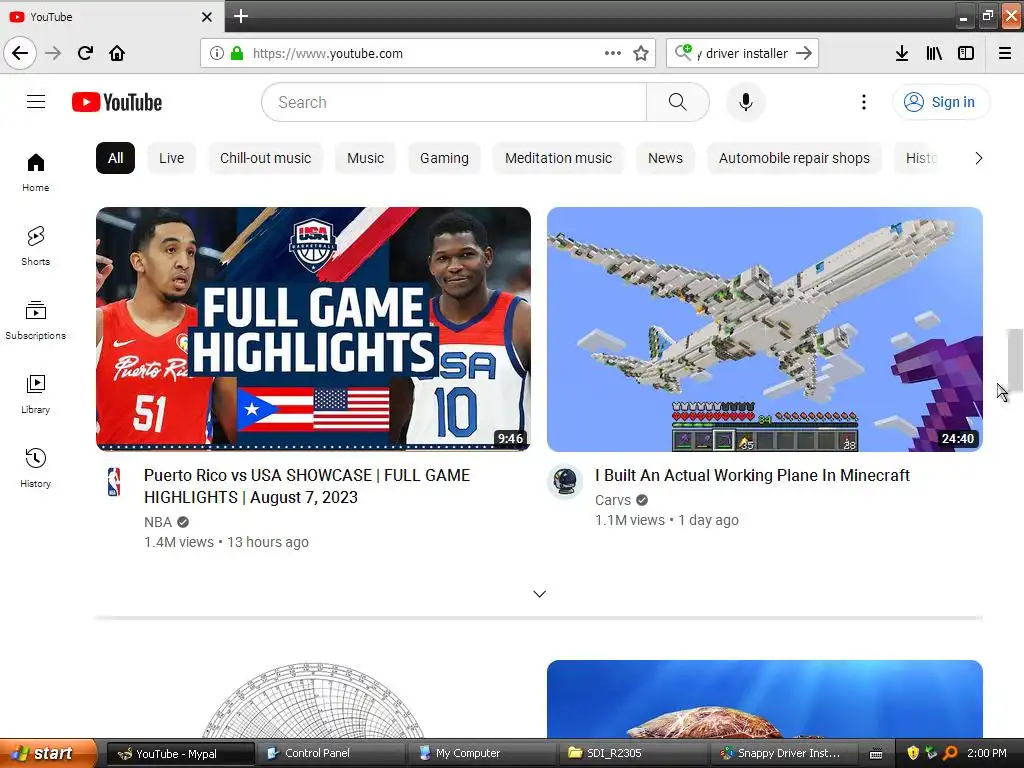Select the News filter chip
The width and height of the screenshot is (1024, 768).
tap(665, 158)
